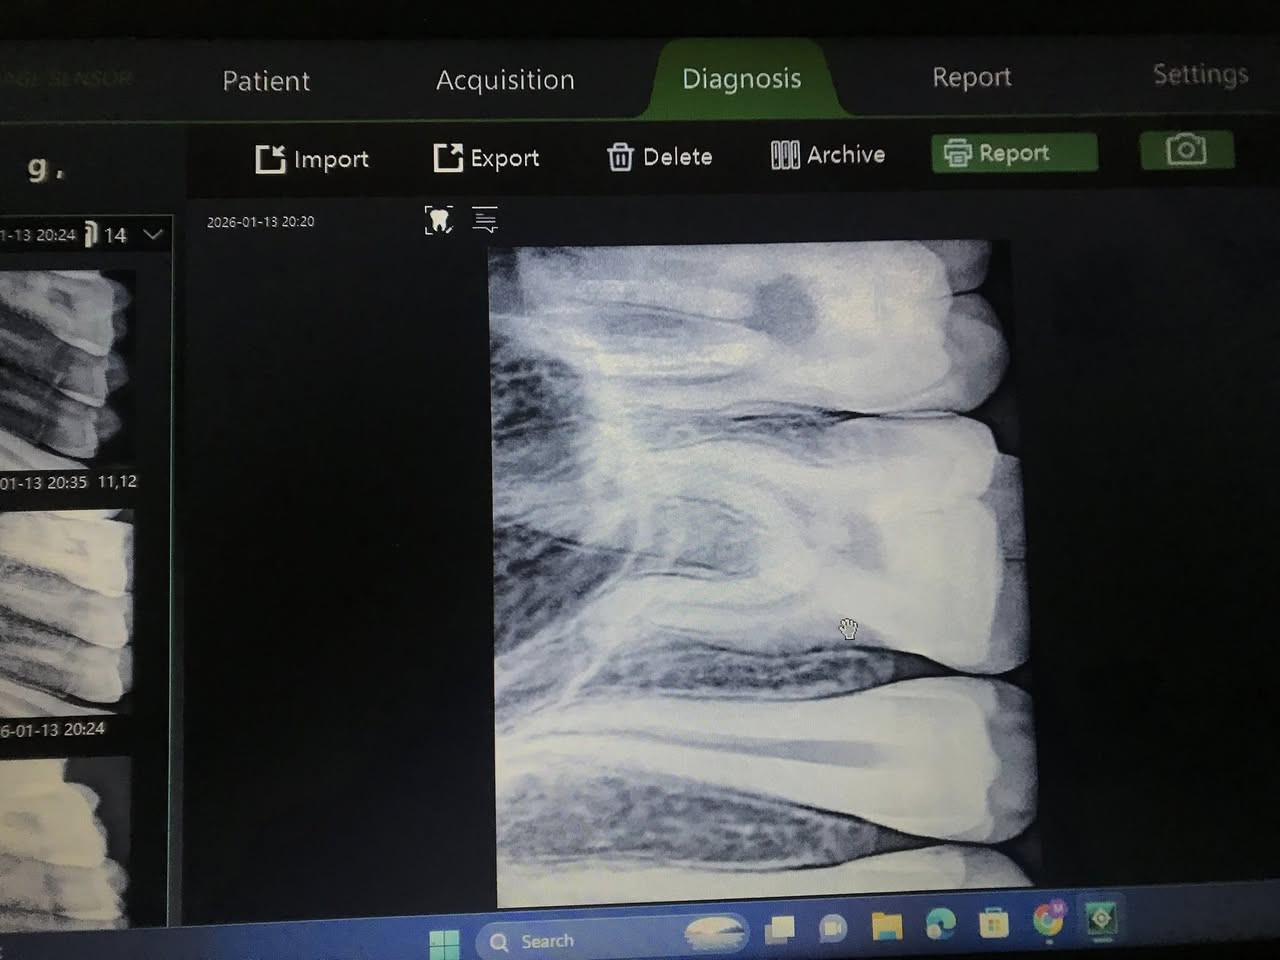This screenshot has width=1280, height=960.
Task: Click the Import toolbar button
Action: (x=312, y=159)
